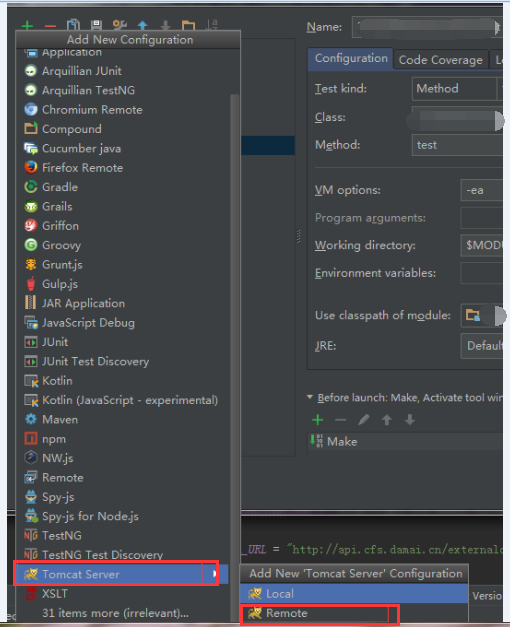This screenshot has height=627, width=510.
Task: Open the Edit Defaults wrench icon
Action: [x=120, y=25]
